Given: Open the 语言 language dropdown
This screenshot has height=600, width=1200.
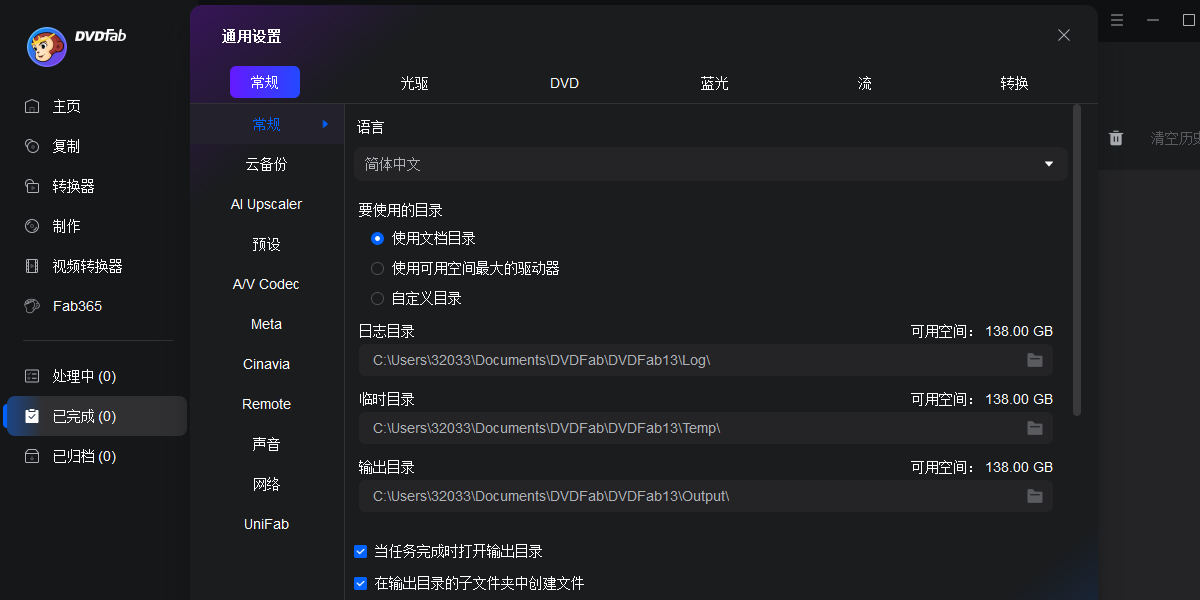Looking at the screenshot, I should 710,163.
